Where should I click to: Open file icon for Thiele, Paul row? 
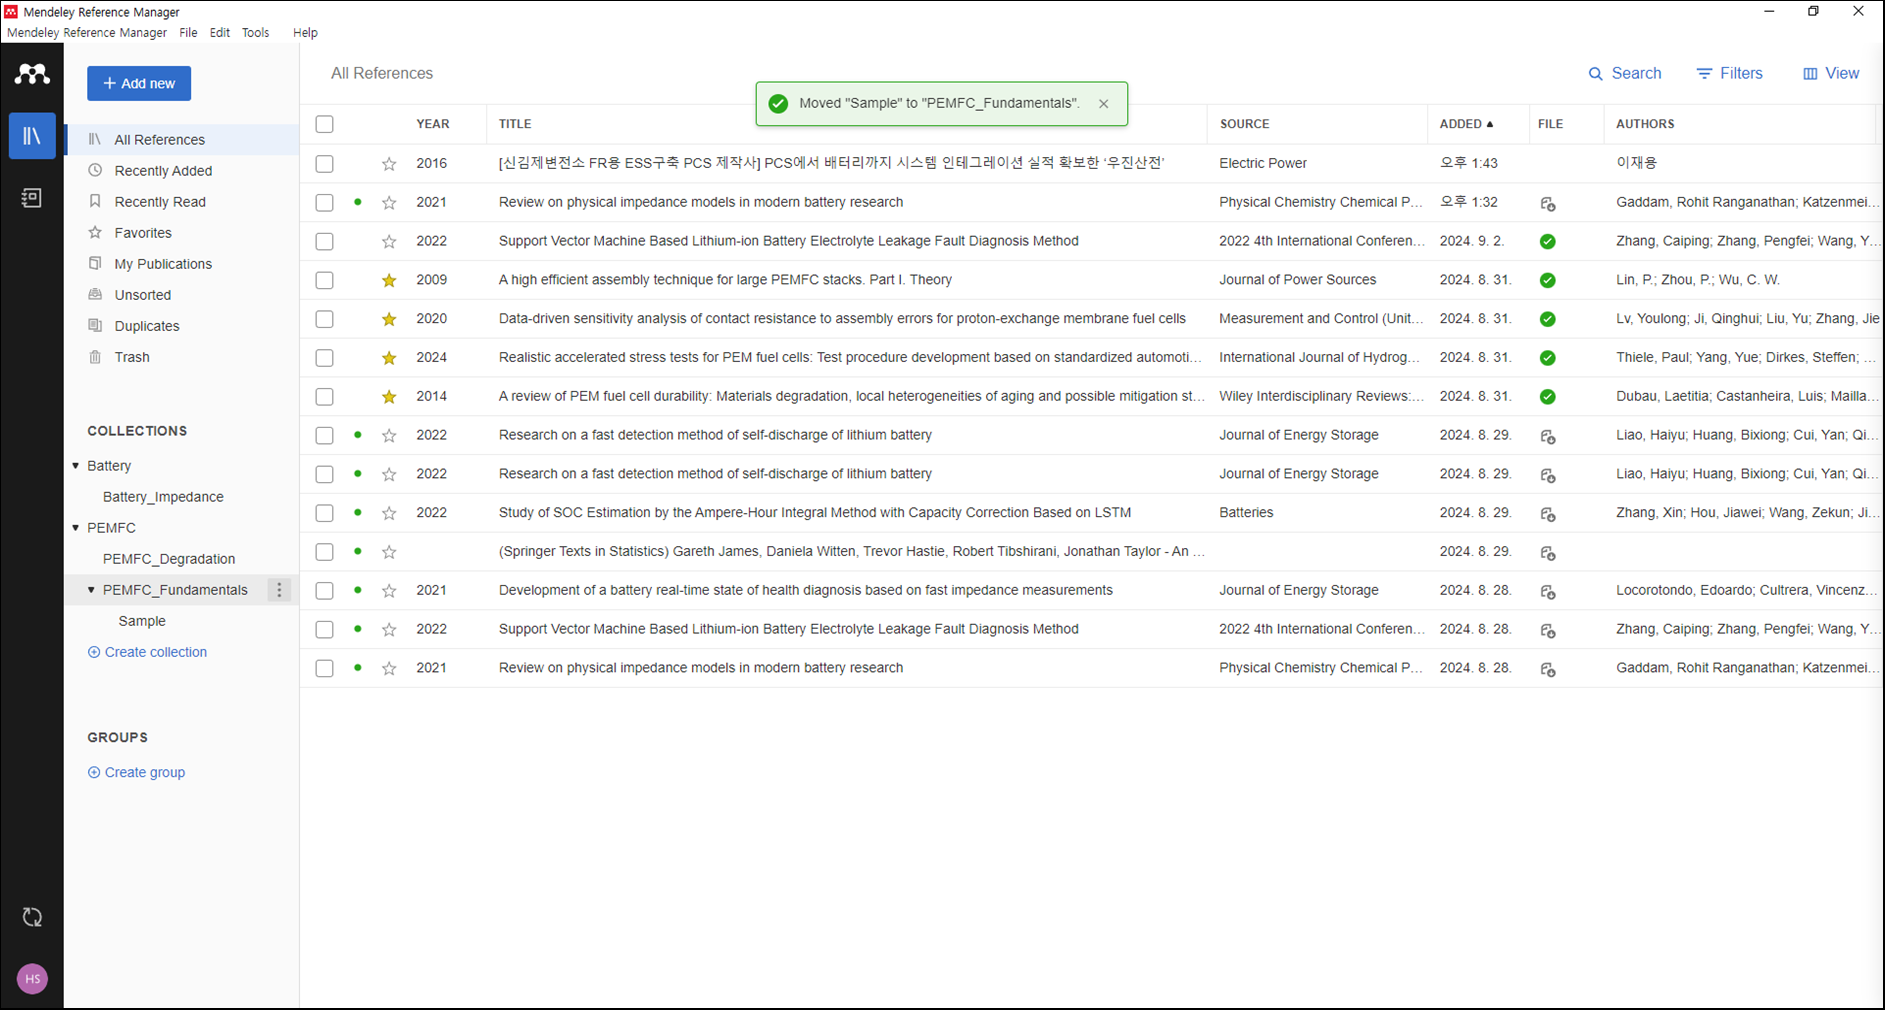[x=1547, y=358]
